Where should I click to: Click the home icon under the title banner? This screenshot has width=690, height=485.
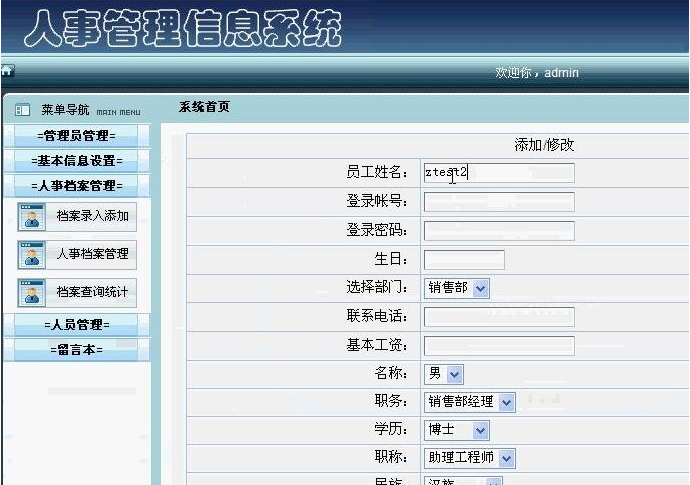7,70
